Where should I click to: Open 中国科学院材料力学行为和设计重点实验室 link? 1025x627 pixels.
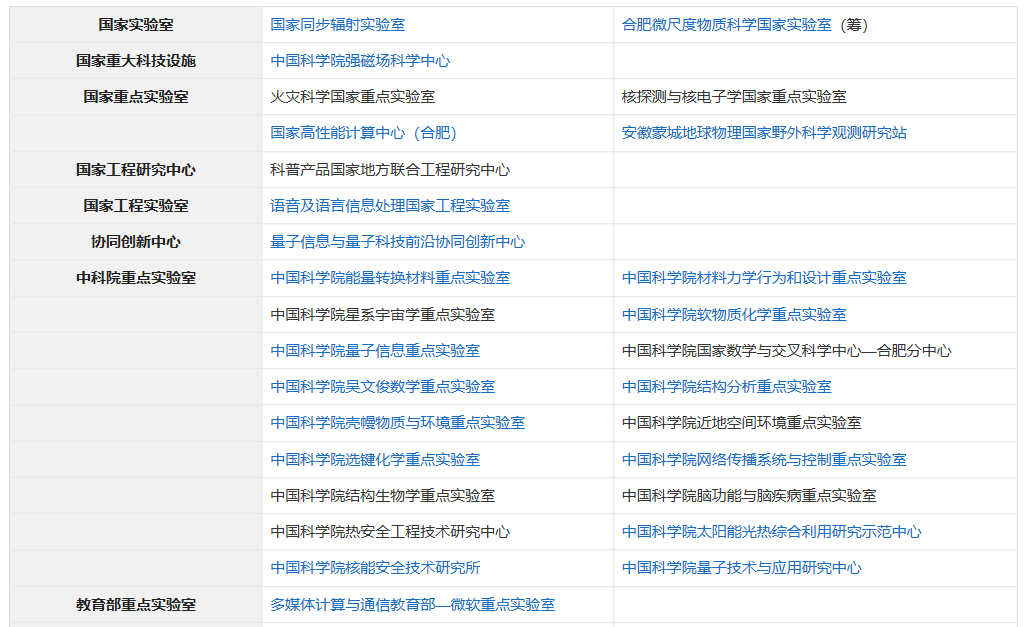coord(764,278)
